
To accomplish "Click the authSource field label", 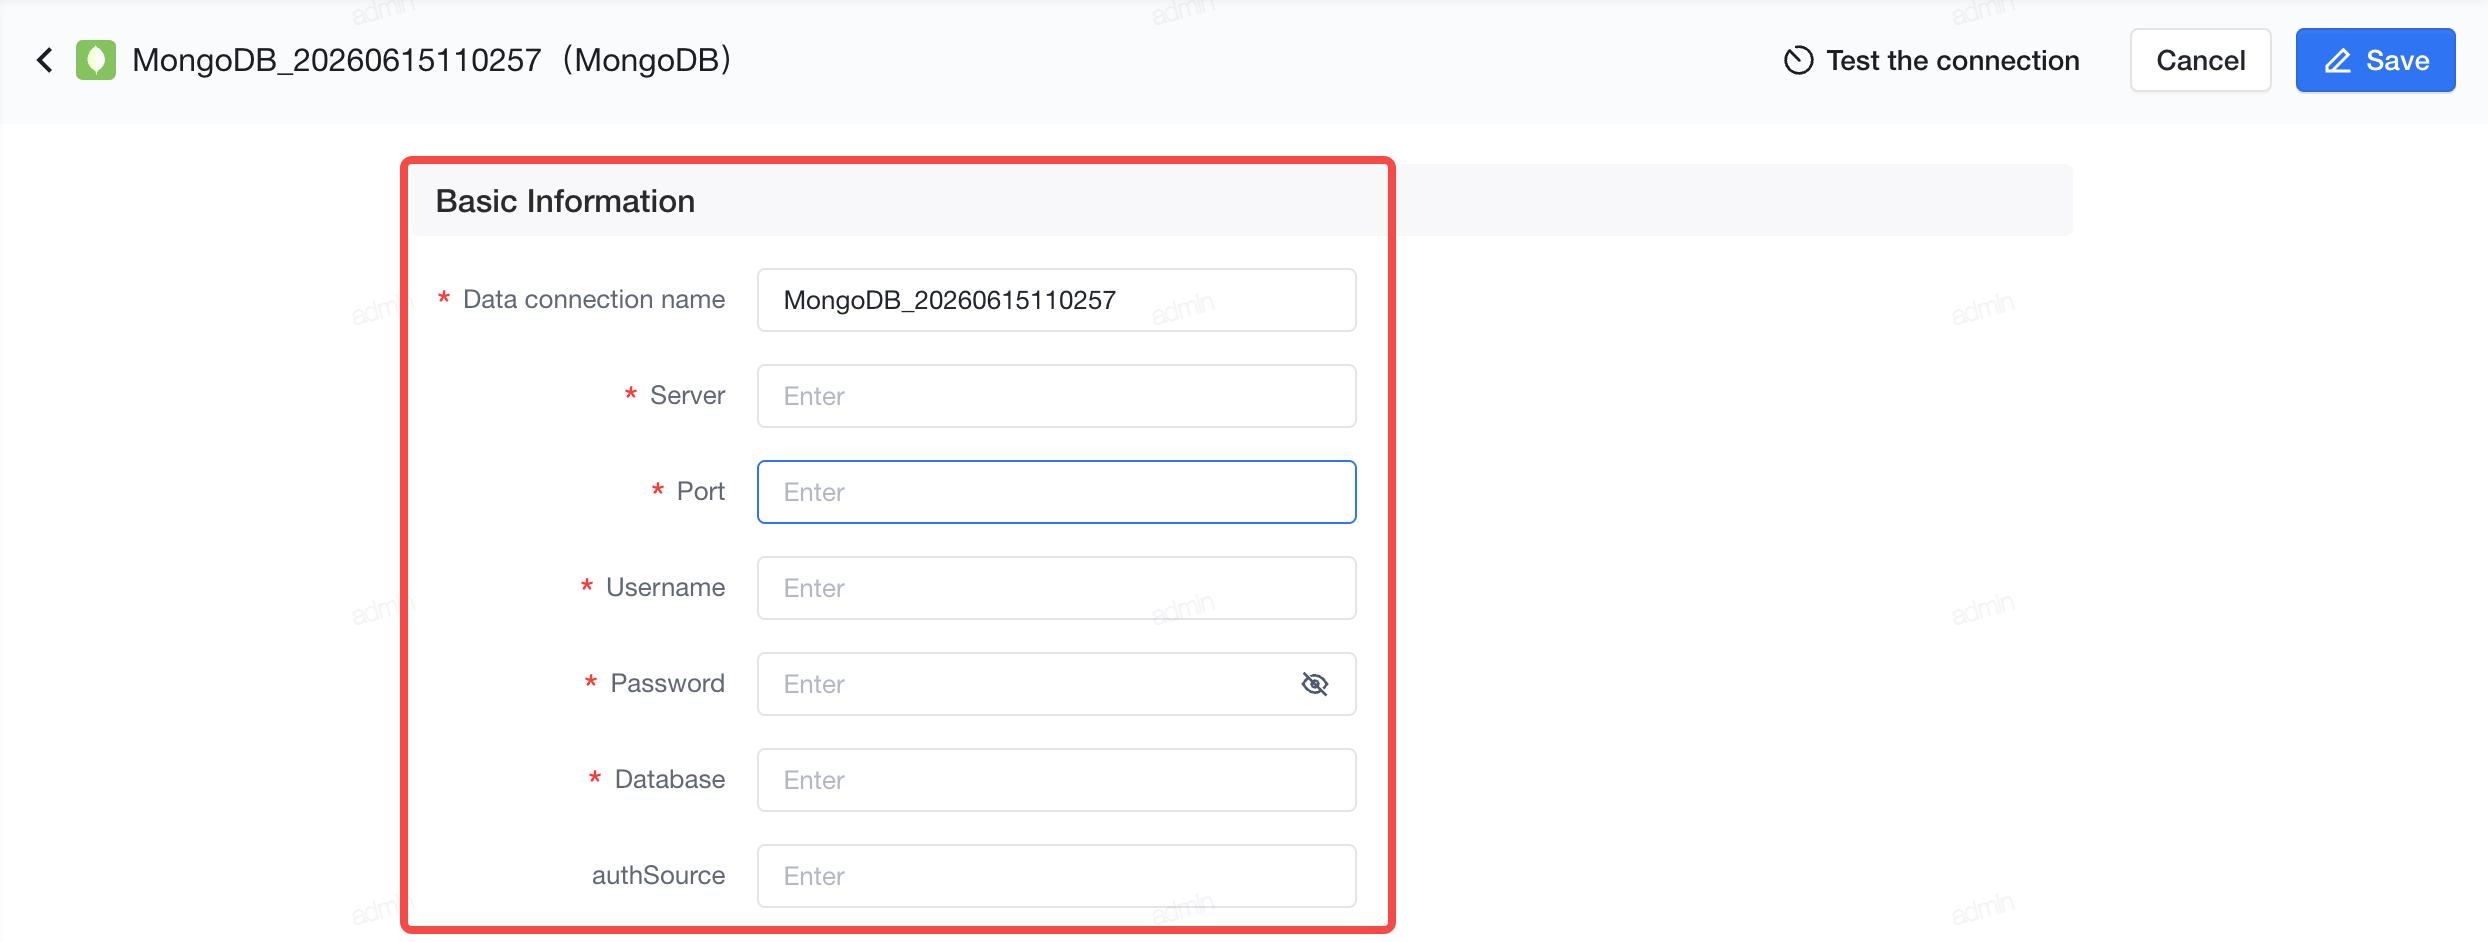I will click(658, 876).
